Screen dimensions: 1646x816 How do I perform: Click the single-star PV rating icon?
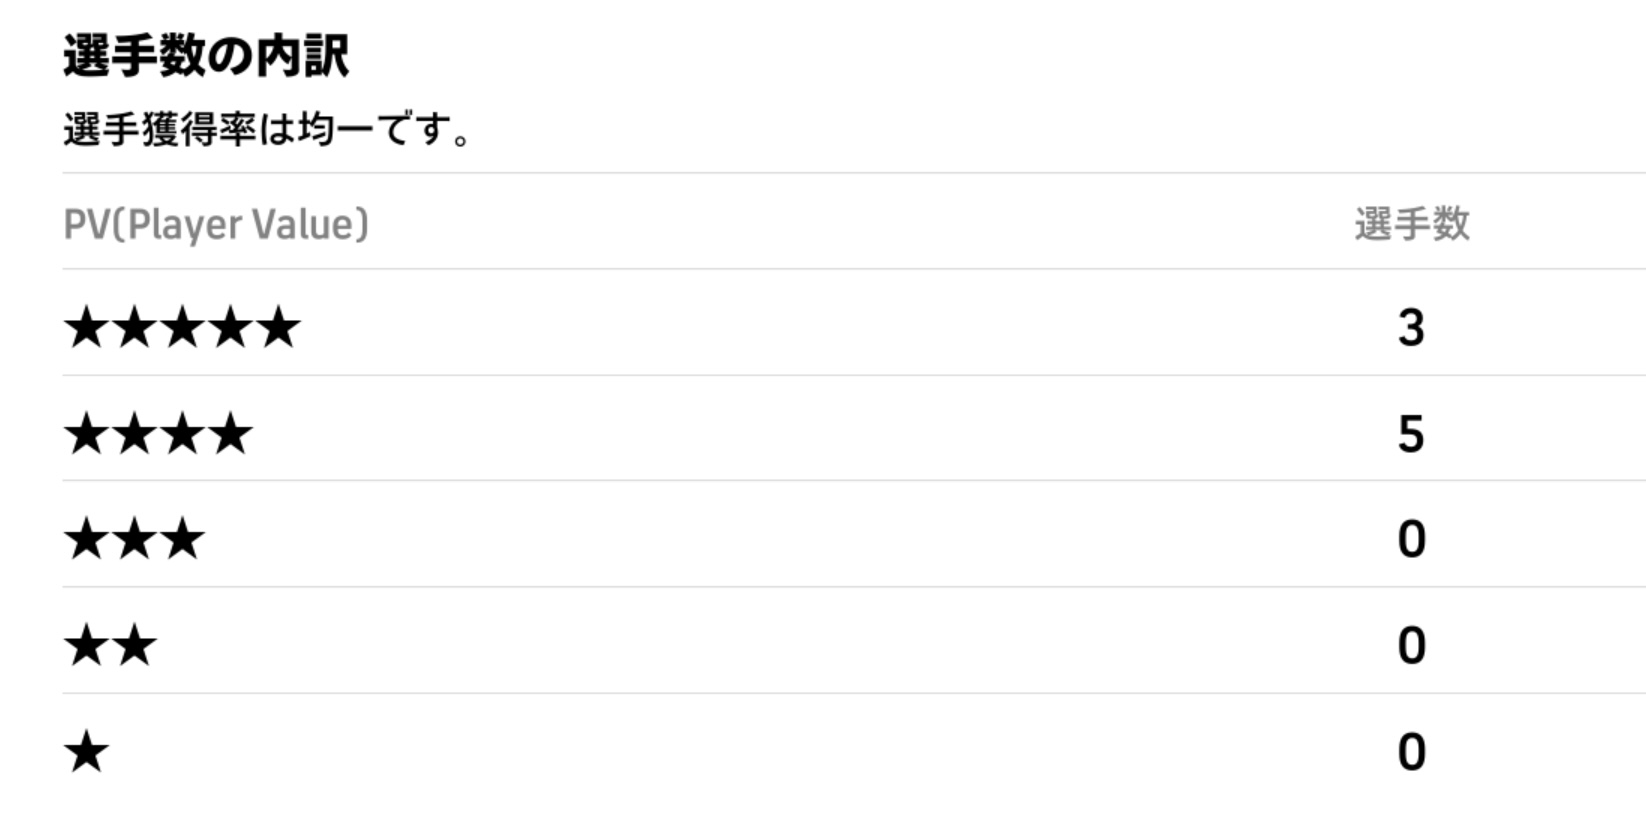click(x=87, y=752)
